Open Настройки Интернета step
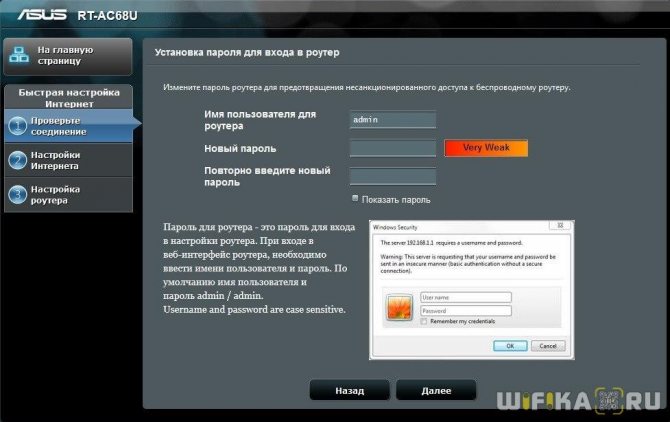Viewport: 670px width, 422px height. pos(68,161)
